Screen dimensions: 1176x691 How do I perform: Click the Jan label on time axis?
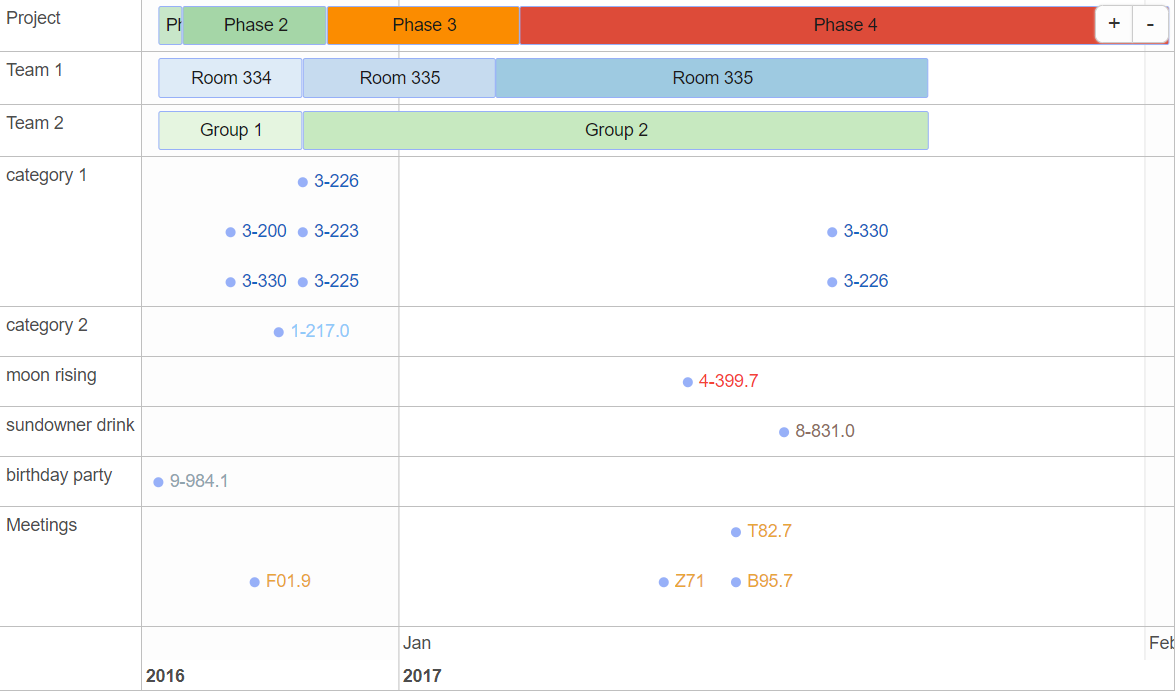click(x=417, y=643)
